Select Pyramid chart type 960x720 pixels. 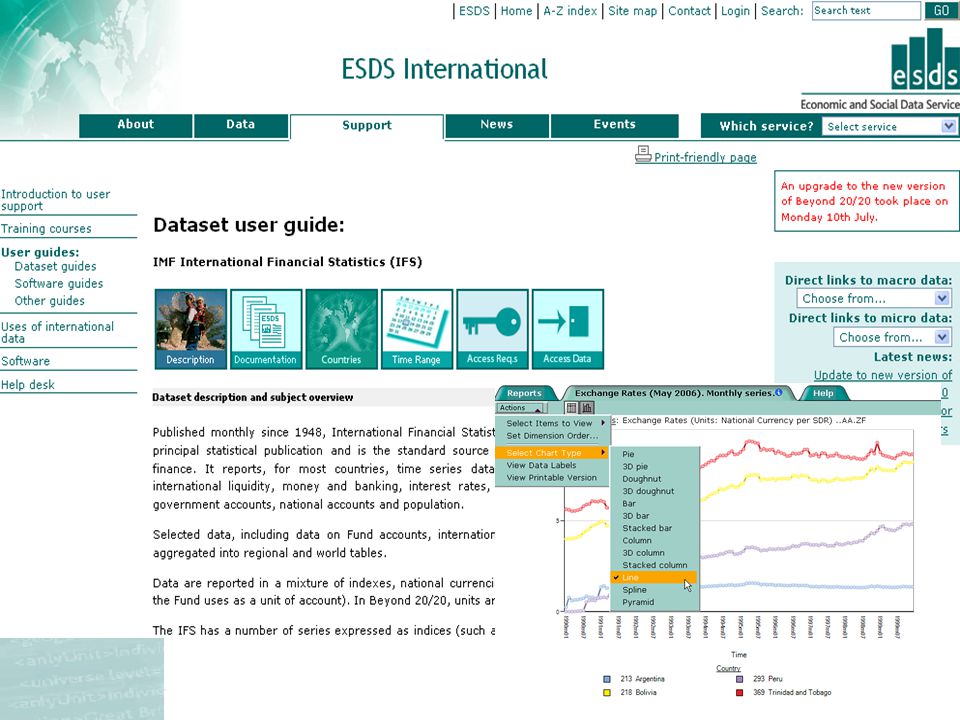point(654,602)
